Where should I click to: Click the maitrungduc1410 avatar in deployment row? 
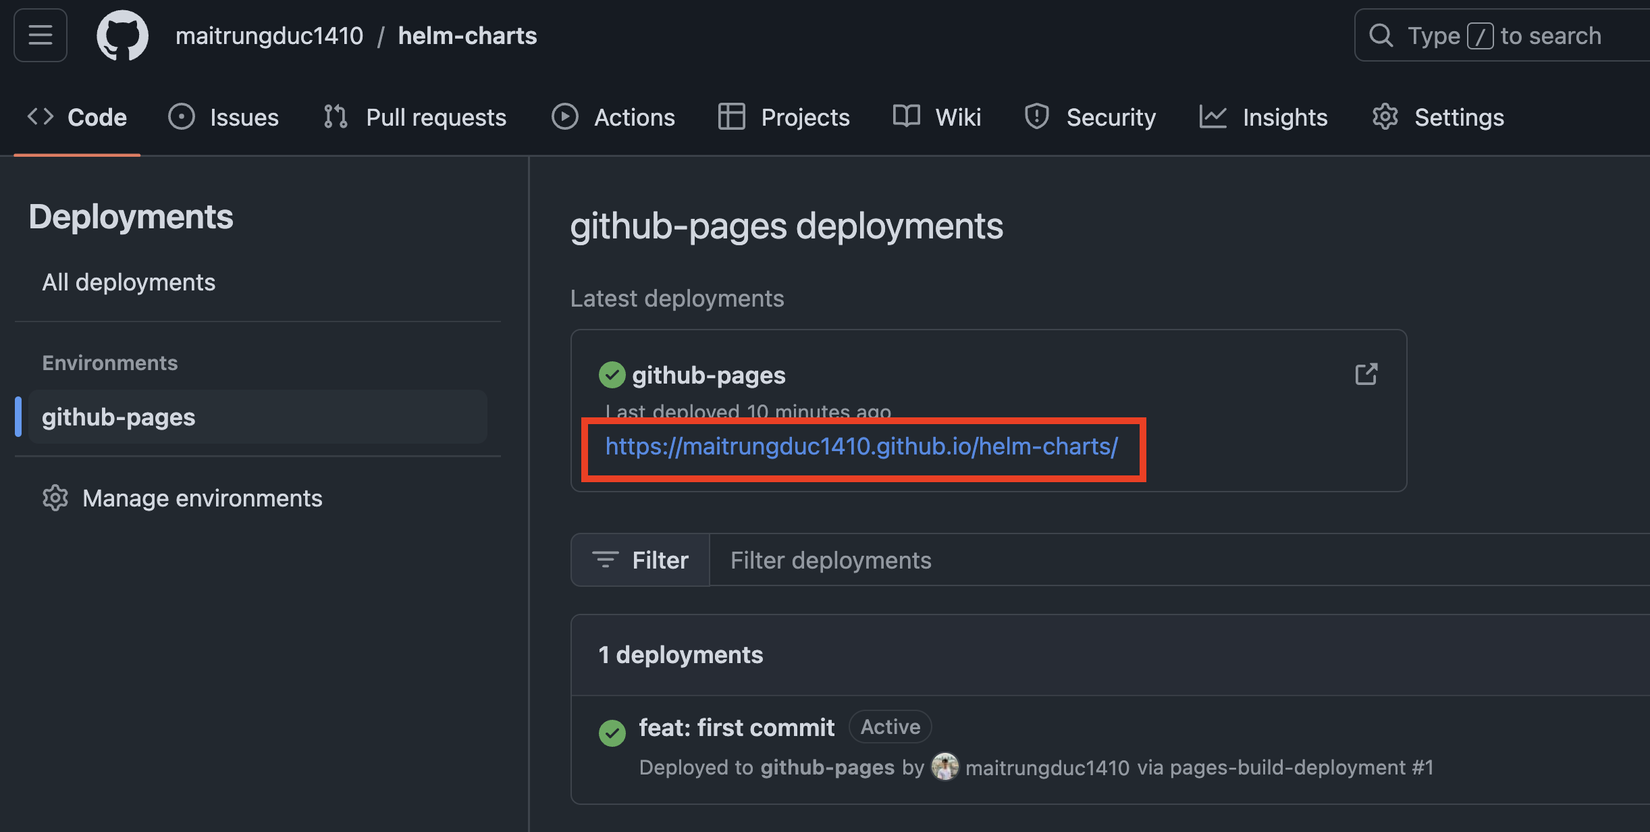pyautogui.click(x=944, y=767)
